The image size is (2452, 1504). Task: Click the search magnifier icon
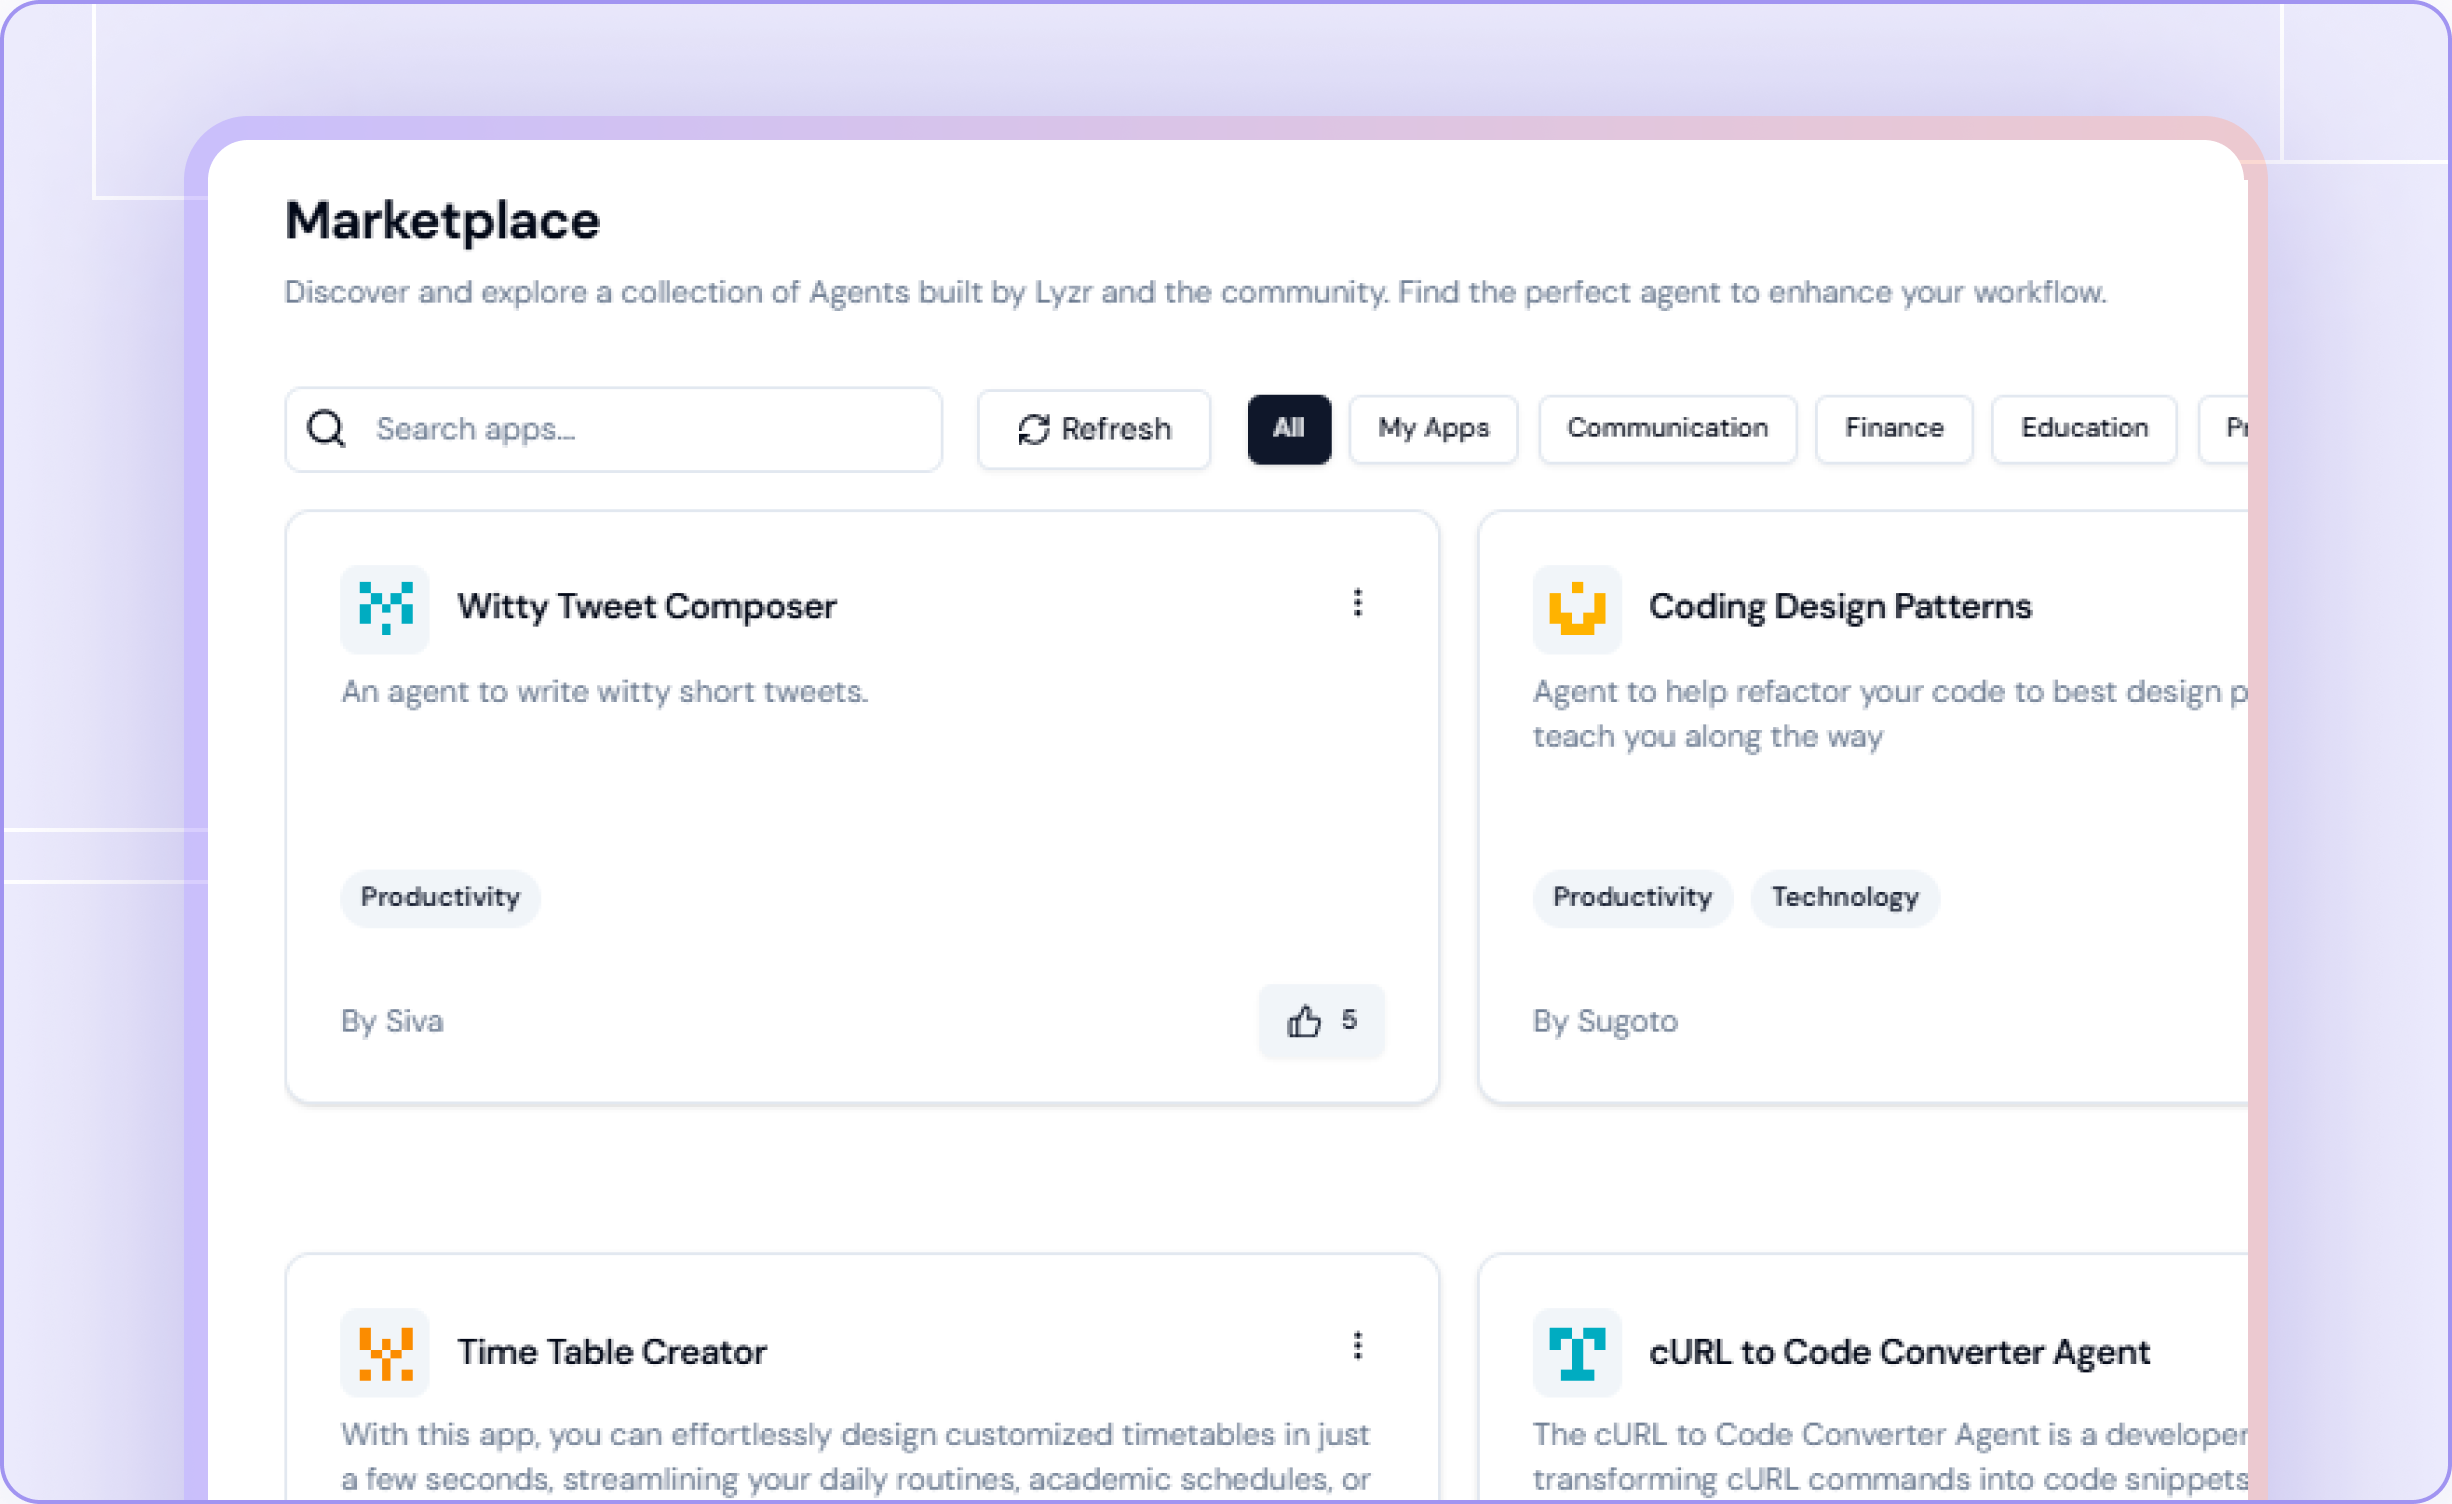pyautogui.click(x=326, y=429)
